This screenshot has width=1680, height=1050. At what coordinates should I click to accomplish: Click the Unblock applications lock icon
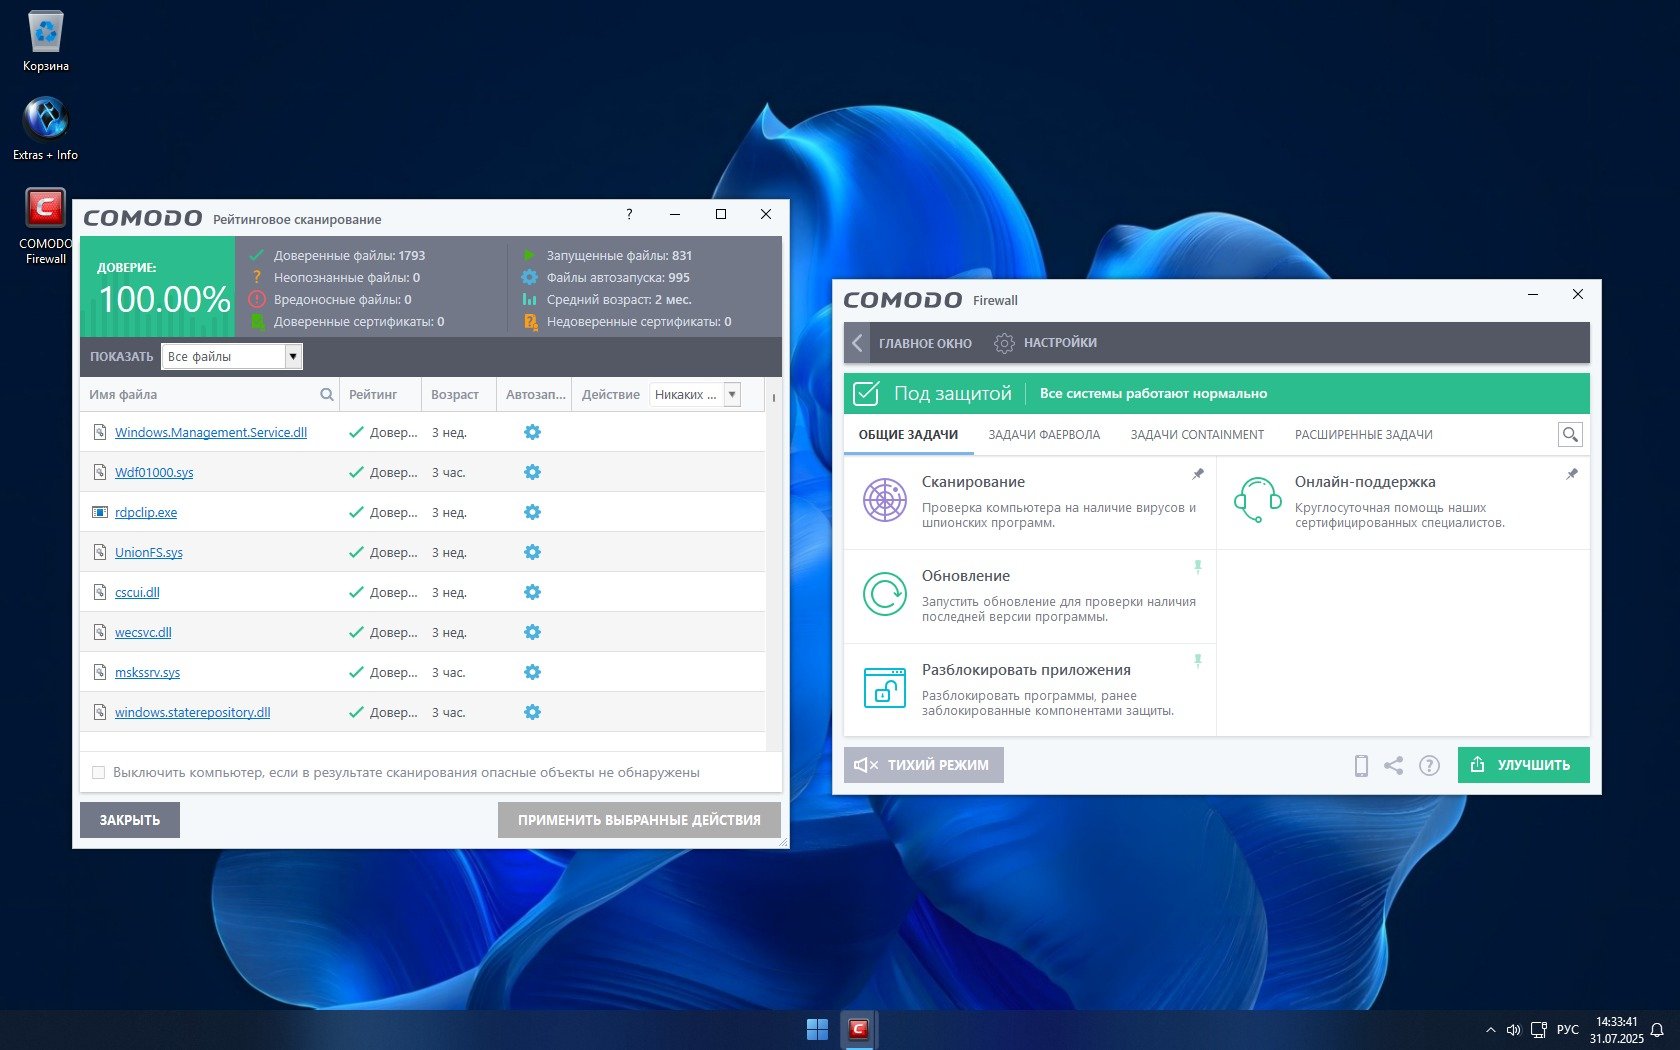pyautogui.click(x=884, y=688)
